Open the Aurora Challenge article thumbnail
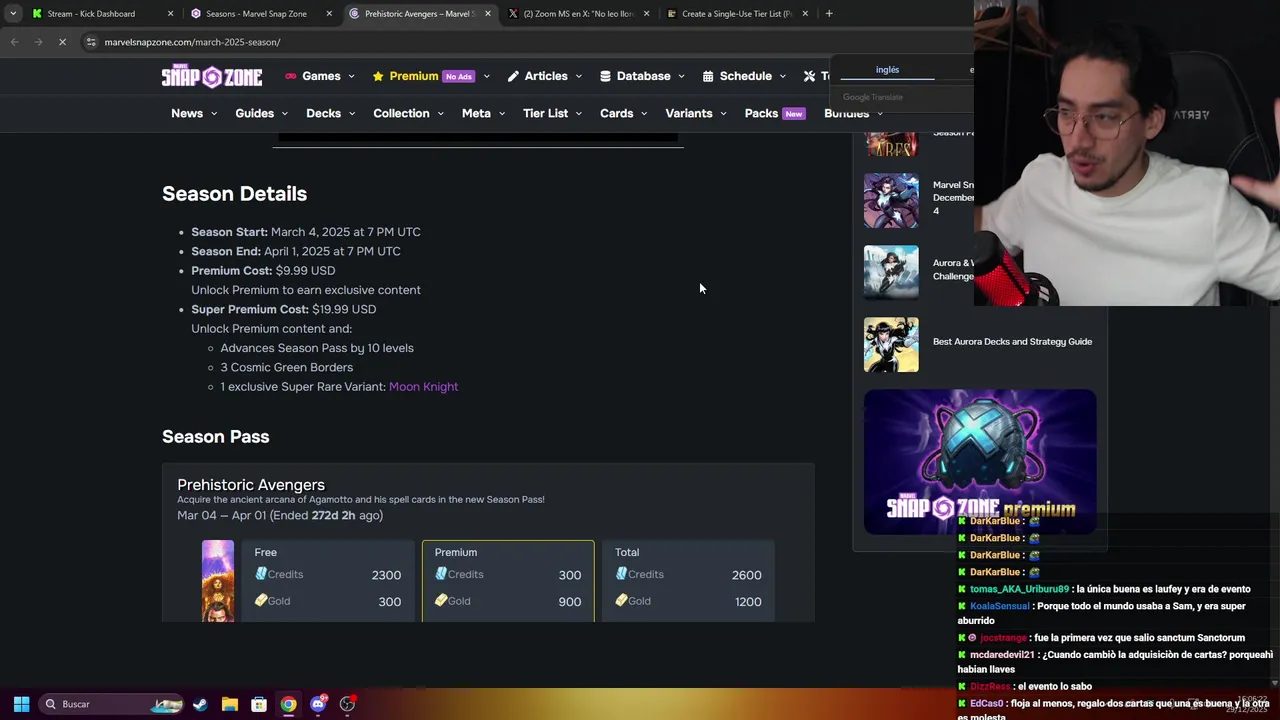The width and height of the screenshot is (1280, 720). [x=891, y=272]
